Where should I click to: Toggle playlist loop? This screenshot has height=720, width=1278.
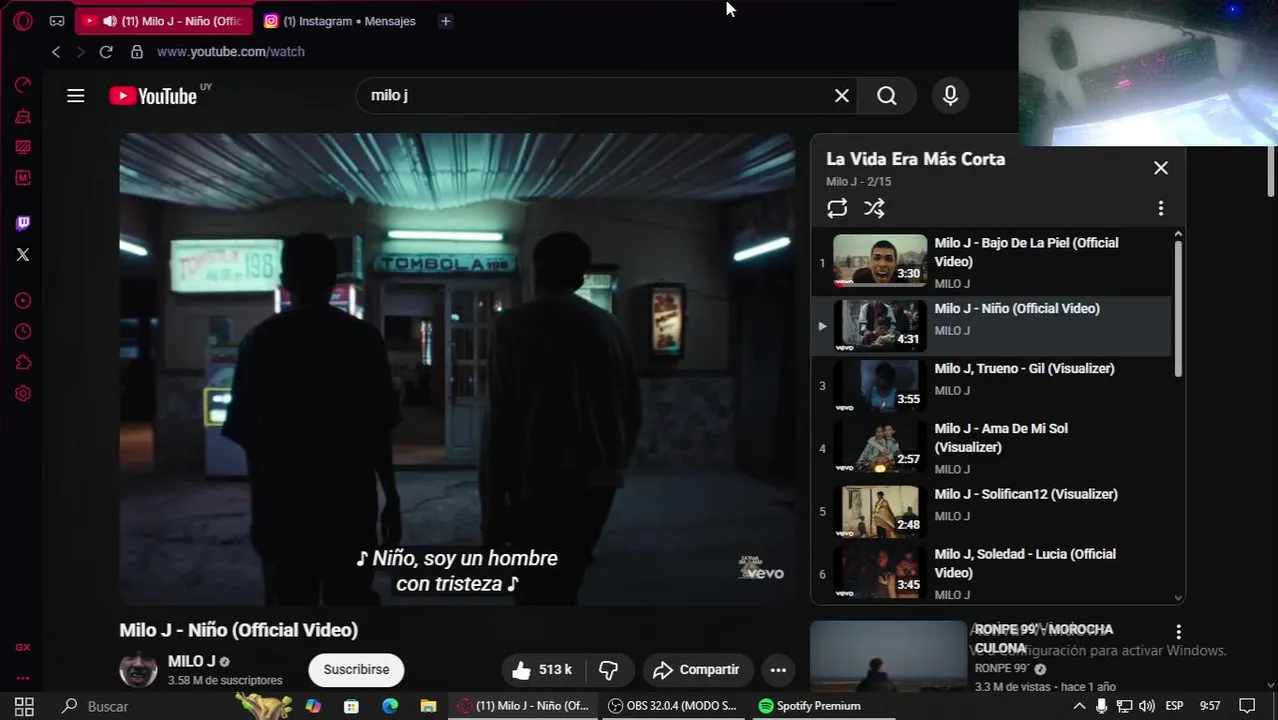pyautogui.click(x=837, y=208)
